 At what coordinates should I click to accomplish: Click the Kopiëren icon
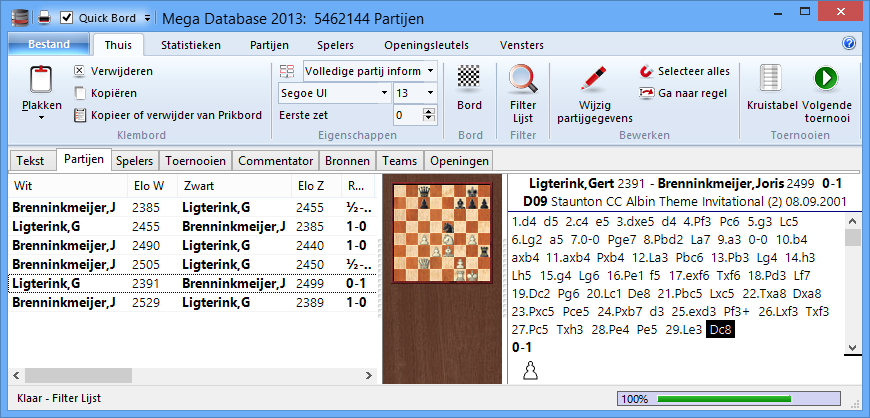pyautogui.click(x=79, y=93)
